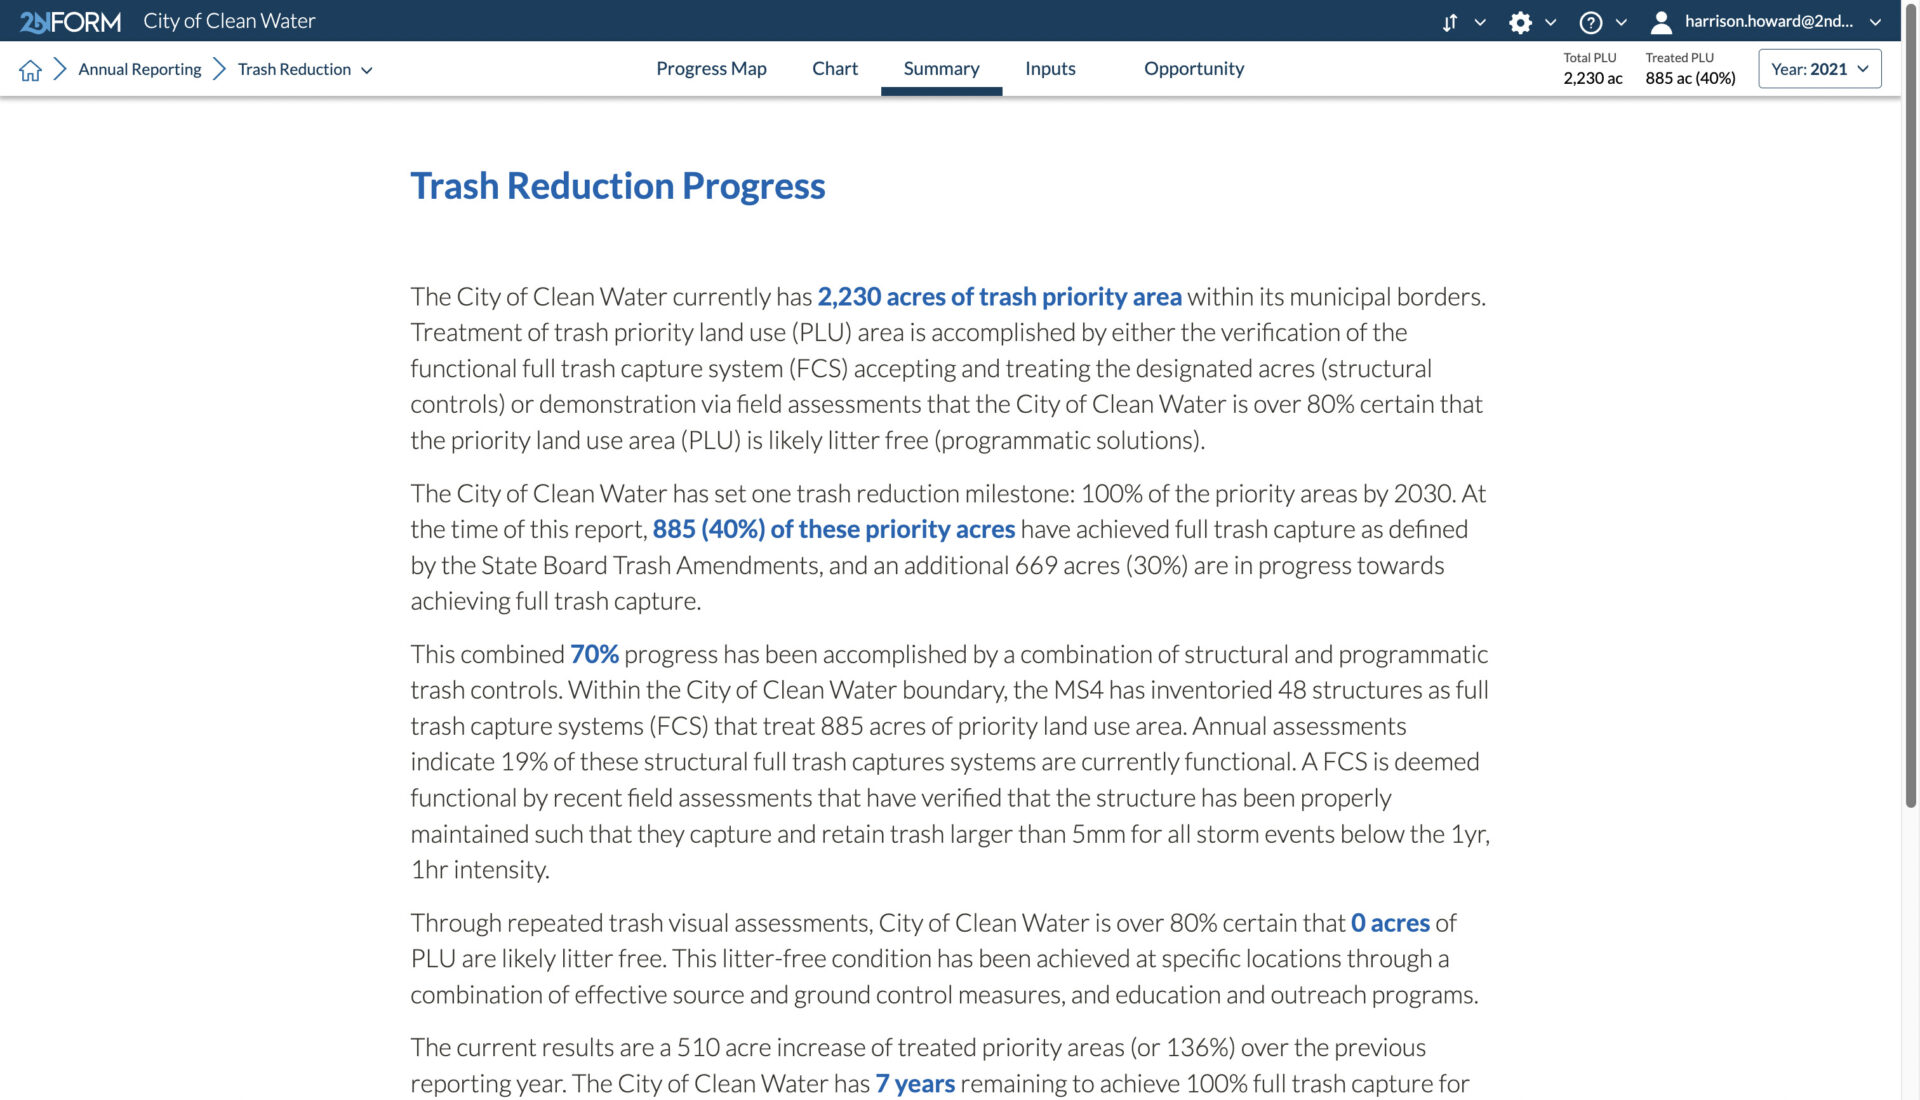The image size is (1920, 1100).
Task: Select the Inputs tab
Action: tap(1050, 69)
